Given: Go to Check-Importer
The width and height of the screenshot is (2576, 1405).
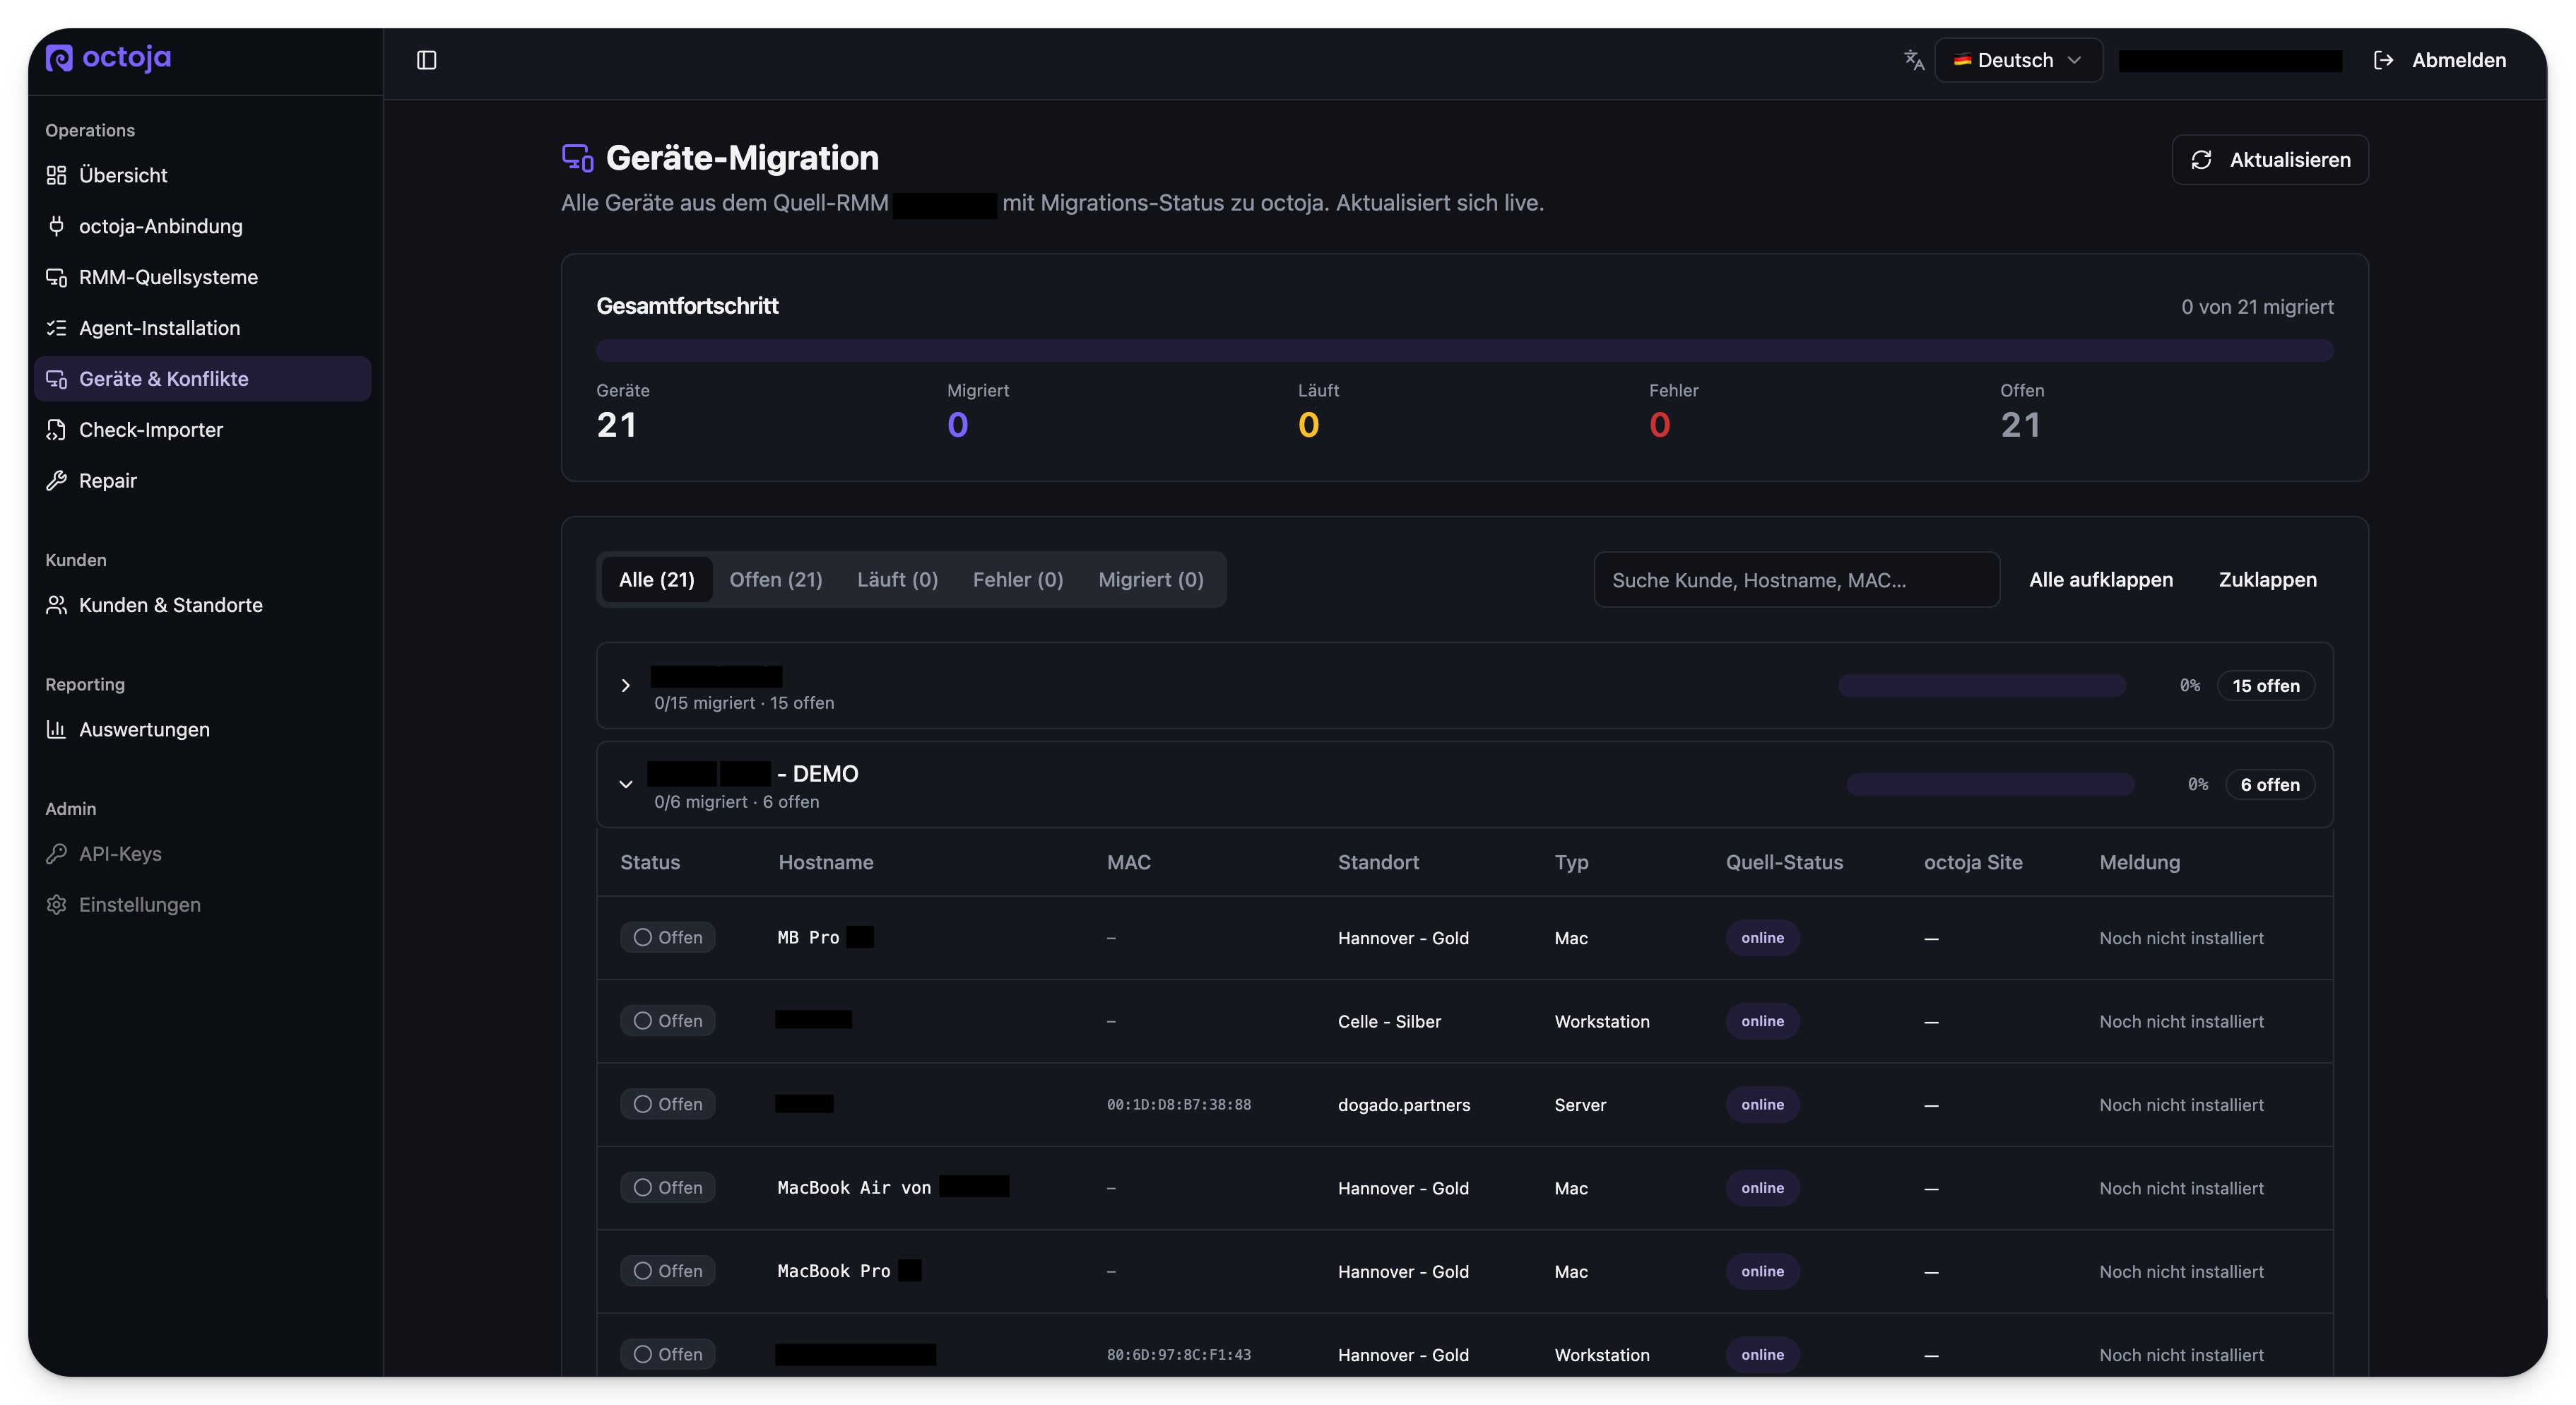Looking at the screenshot, I should pos(203,430).
